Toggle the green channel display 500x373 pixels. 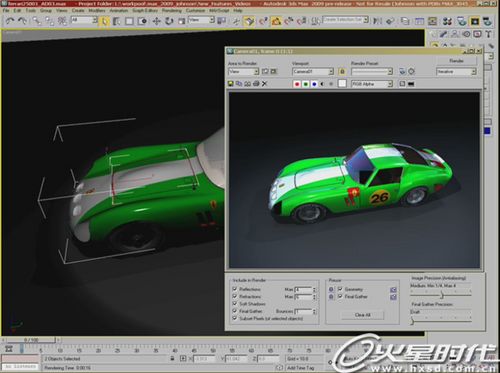point(306,84)
